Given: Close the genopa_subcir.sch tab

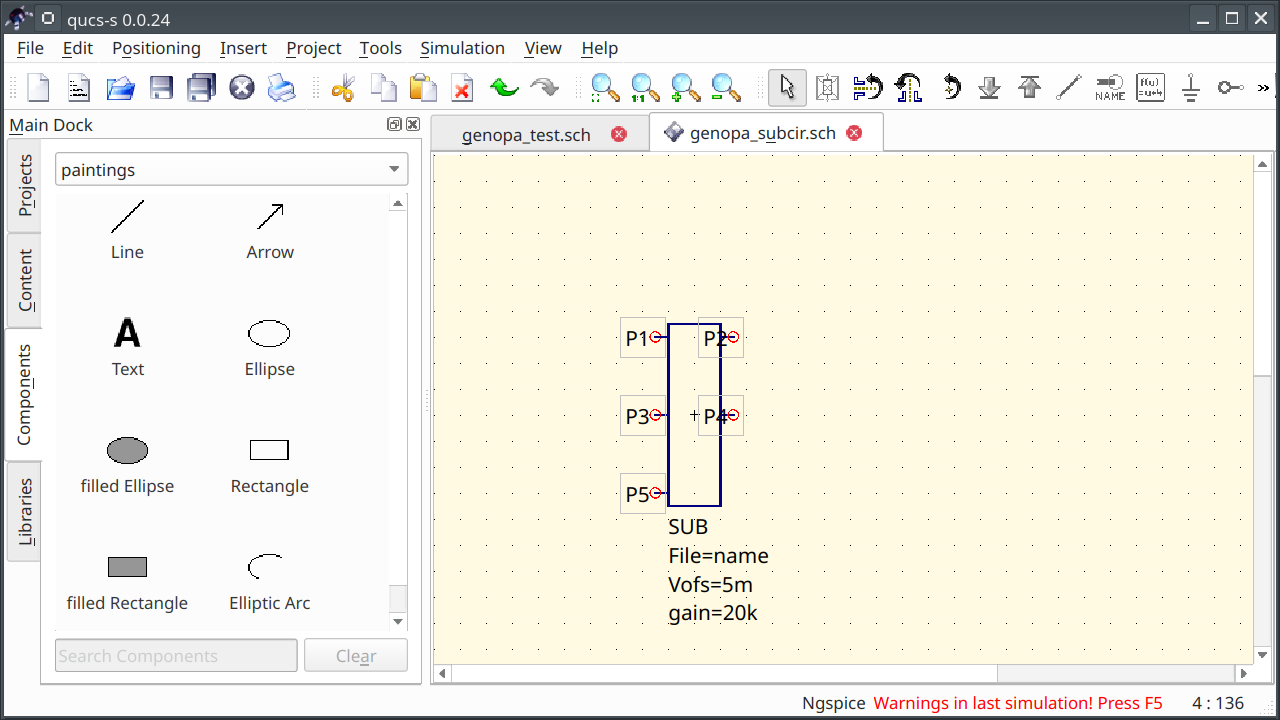Looking at the screenshot, I should point(853,132).
